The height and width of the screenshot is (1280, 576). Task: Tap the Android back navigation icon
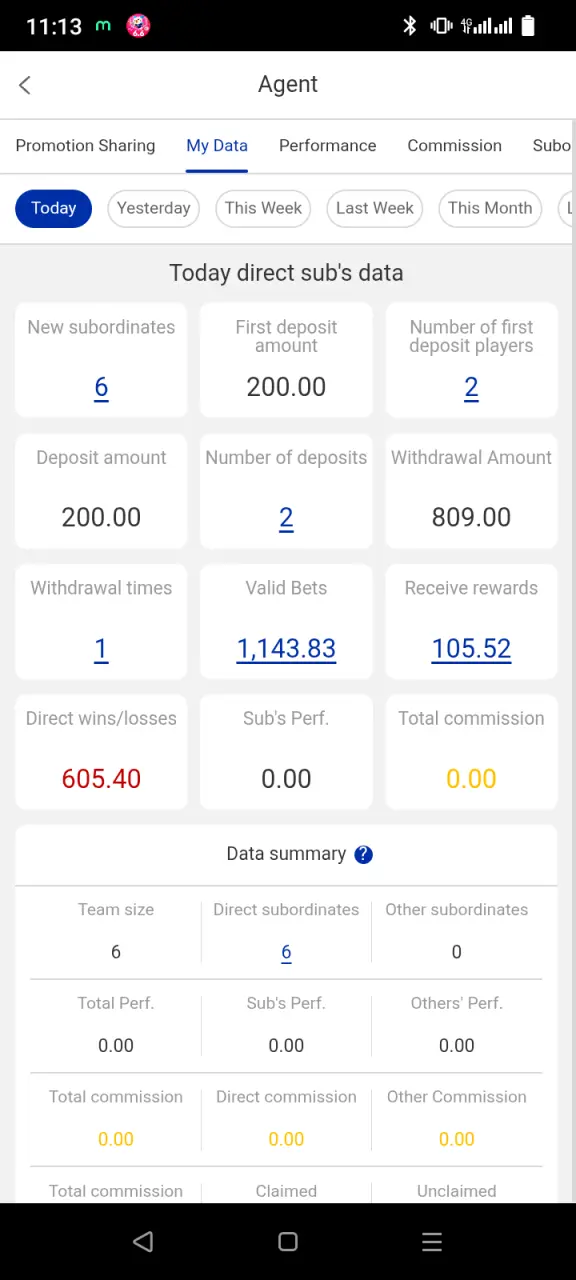pyautogui.click(x=143, y=1241)
